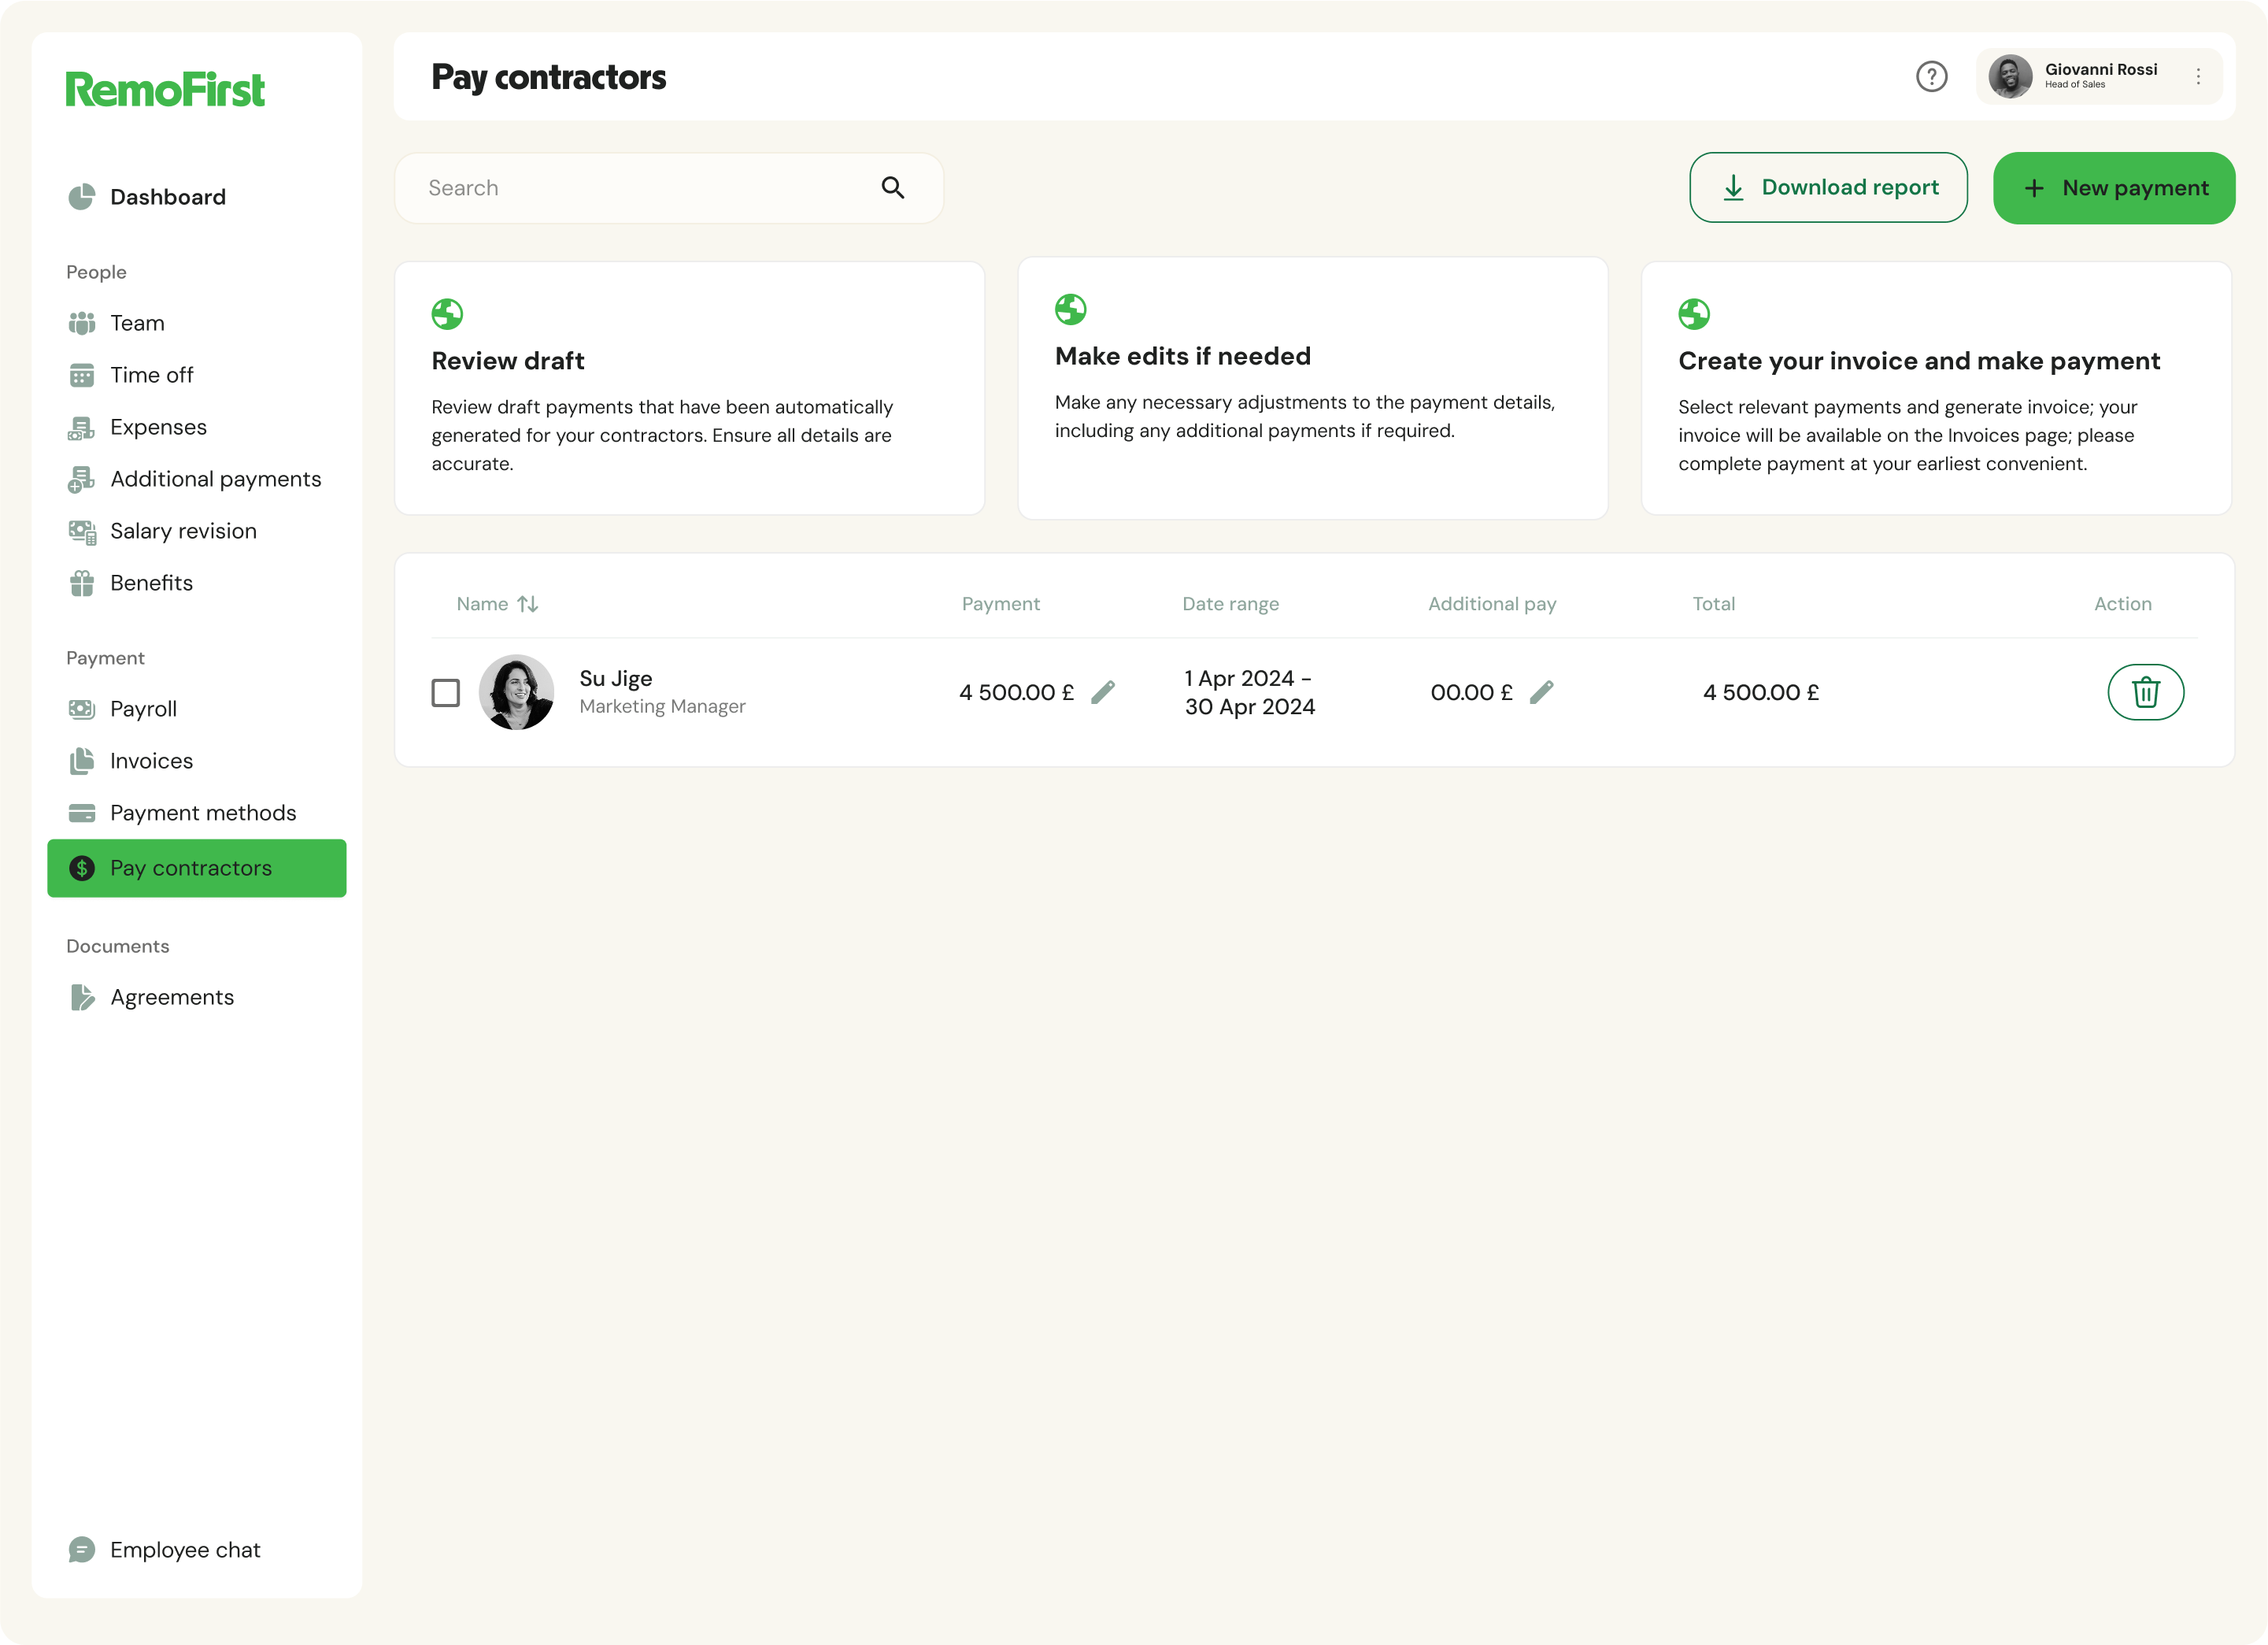Edit the additional pay with pencil icon
The height and width of the screenshot is (1645, 2268).
click(x=1541, y=692)
